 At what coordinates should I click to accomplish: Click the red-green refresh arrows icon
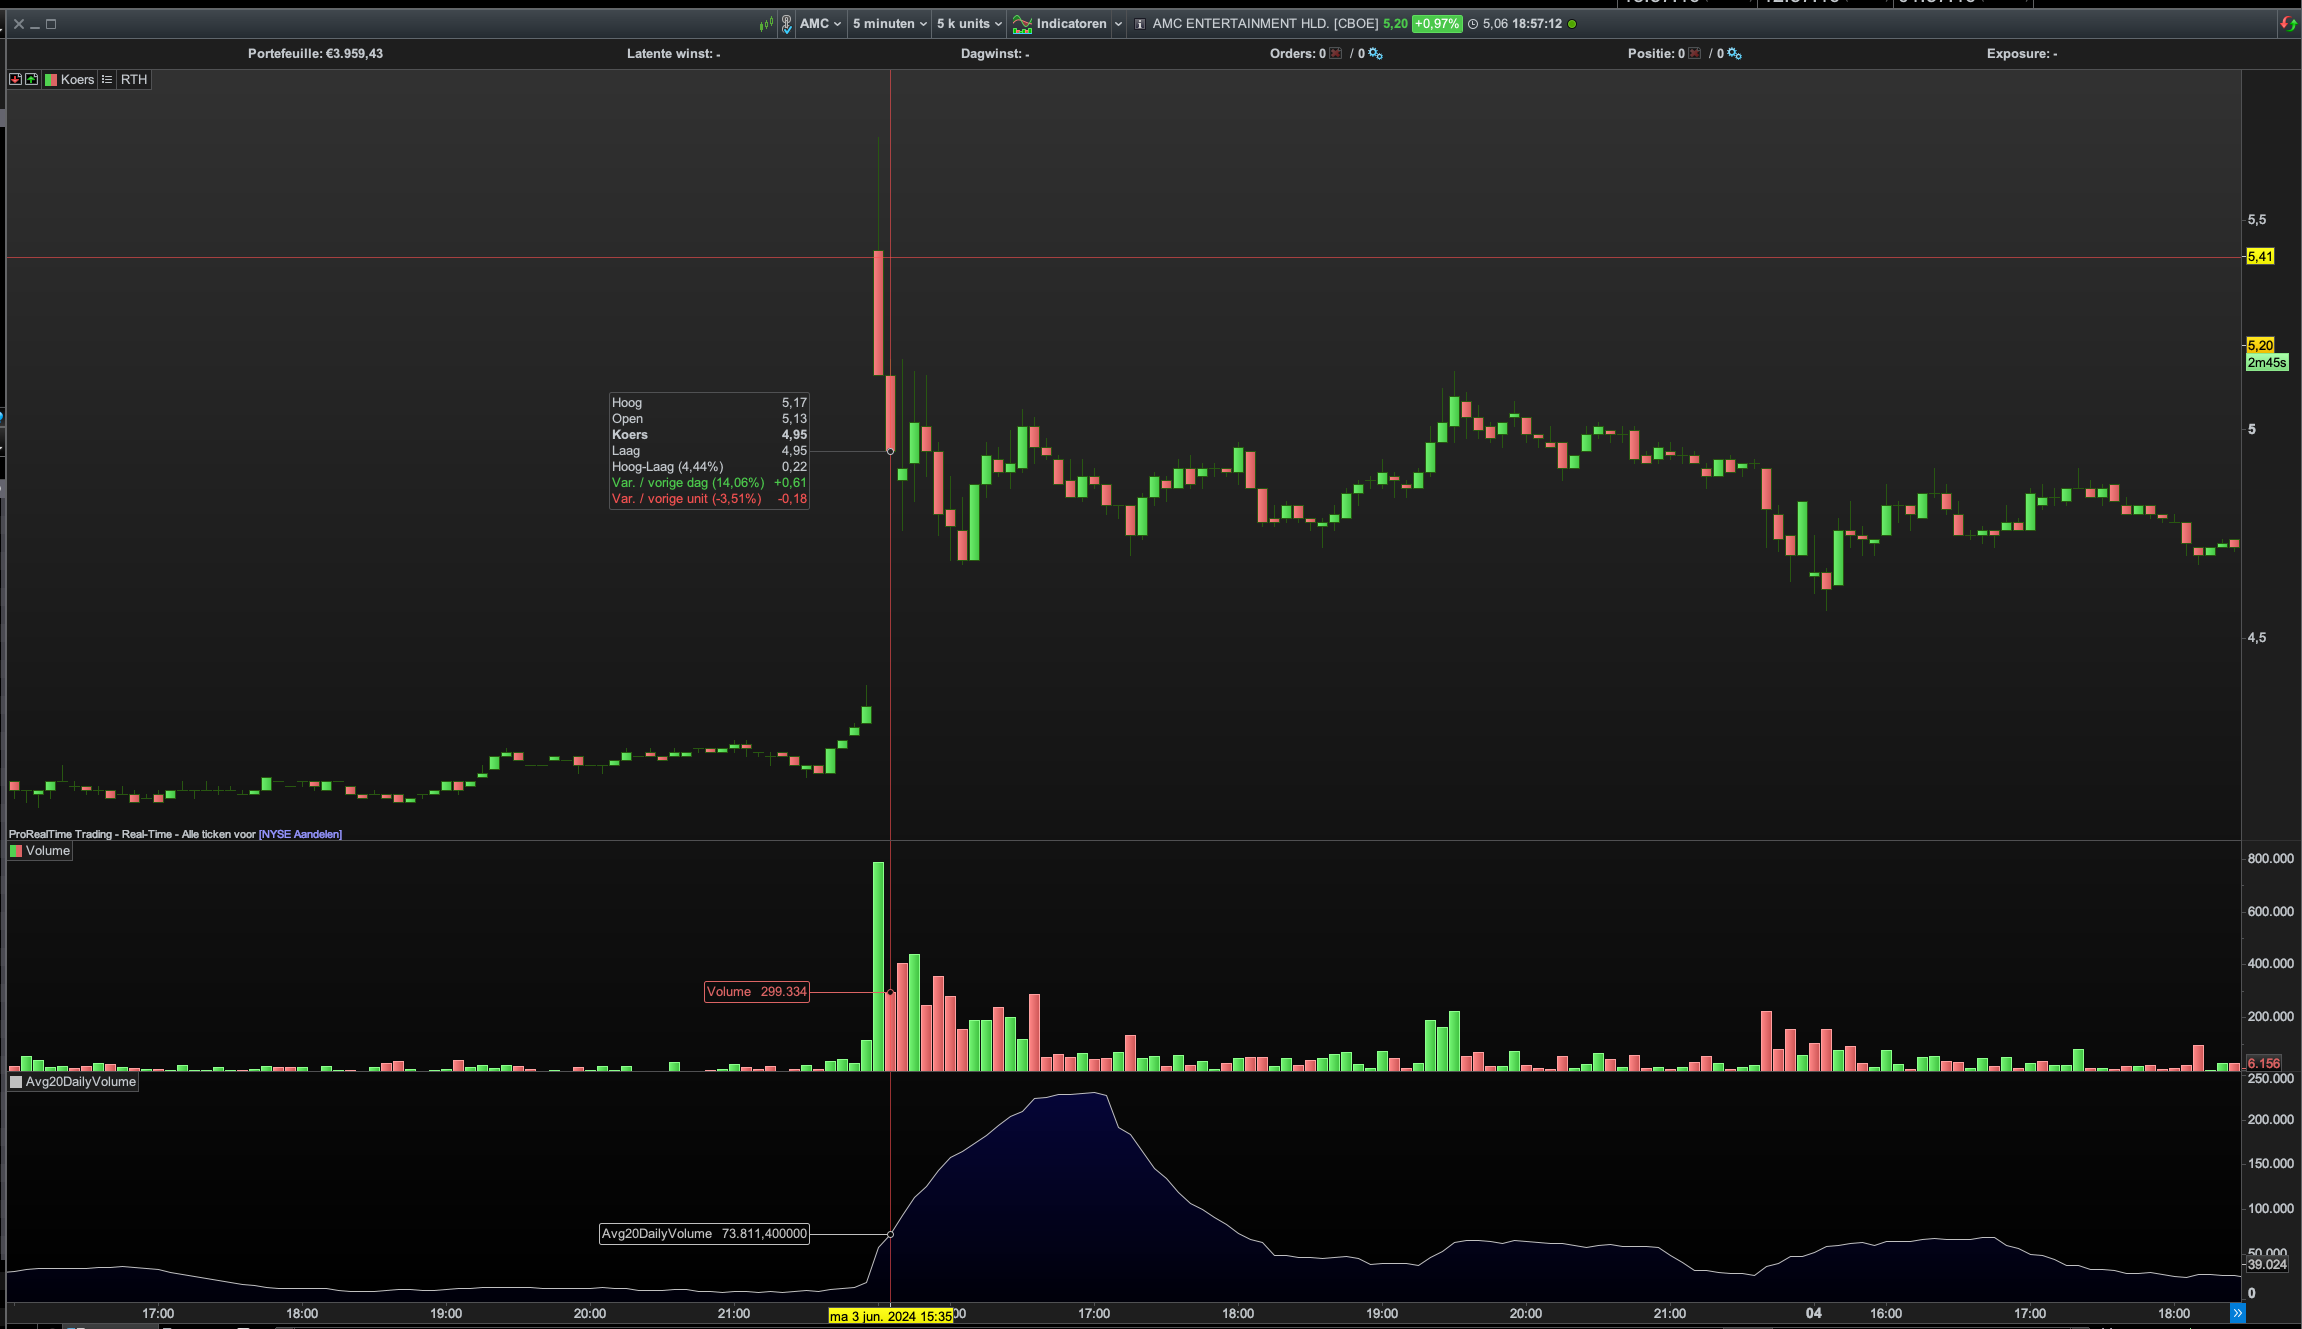tap(2288, 24)
